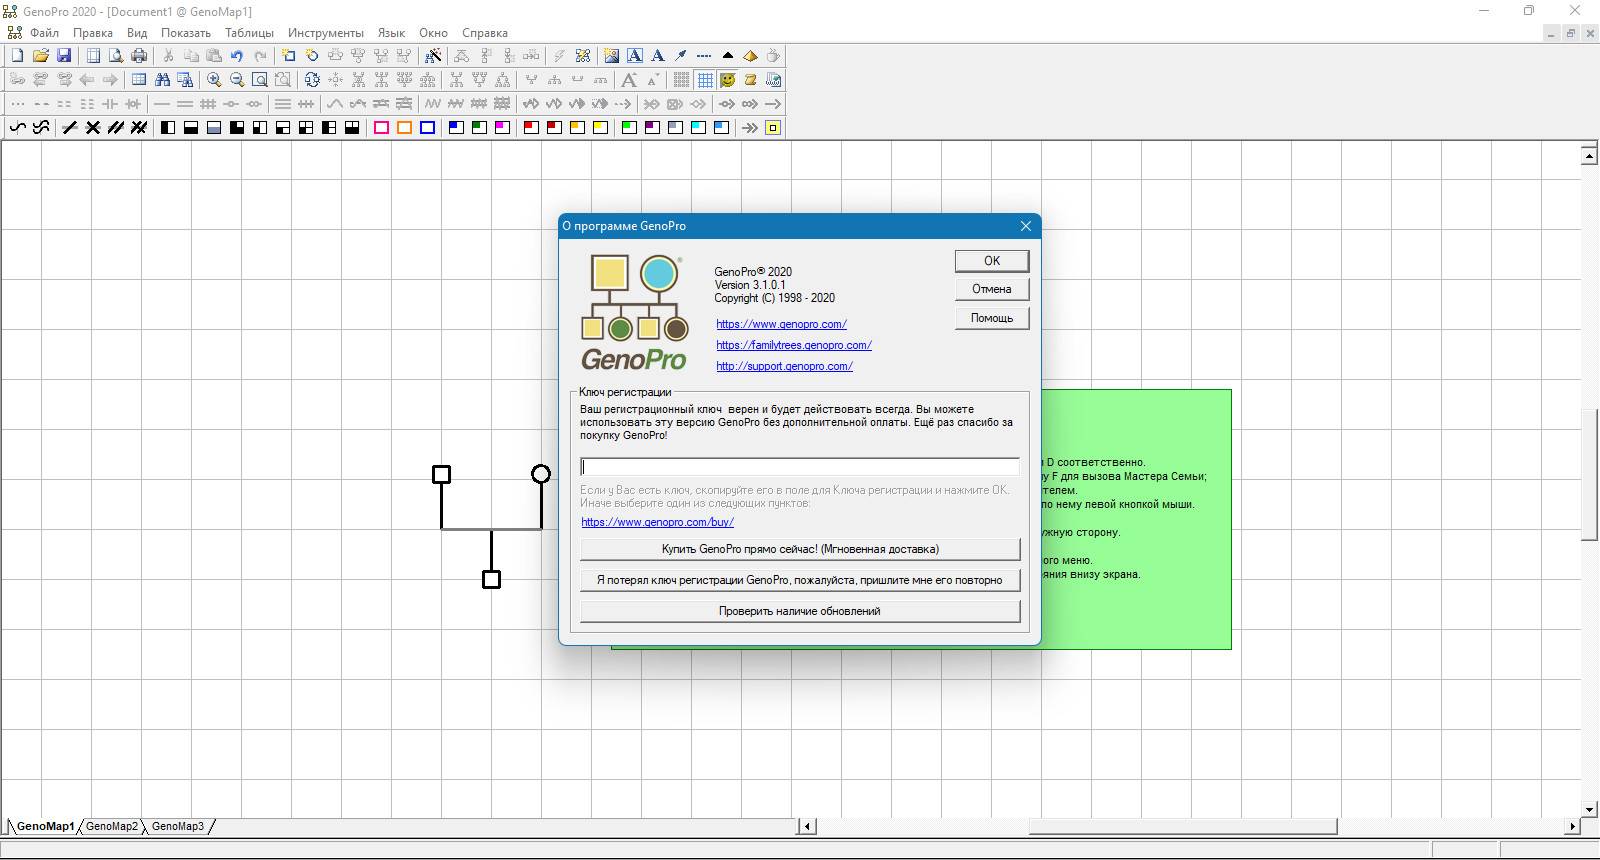Click the double chevron arrow on the color toolbar
Screen dimensions: 1600x860
[x=750, y=128]
